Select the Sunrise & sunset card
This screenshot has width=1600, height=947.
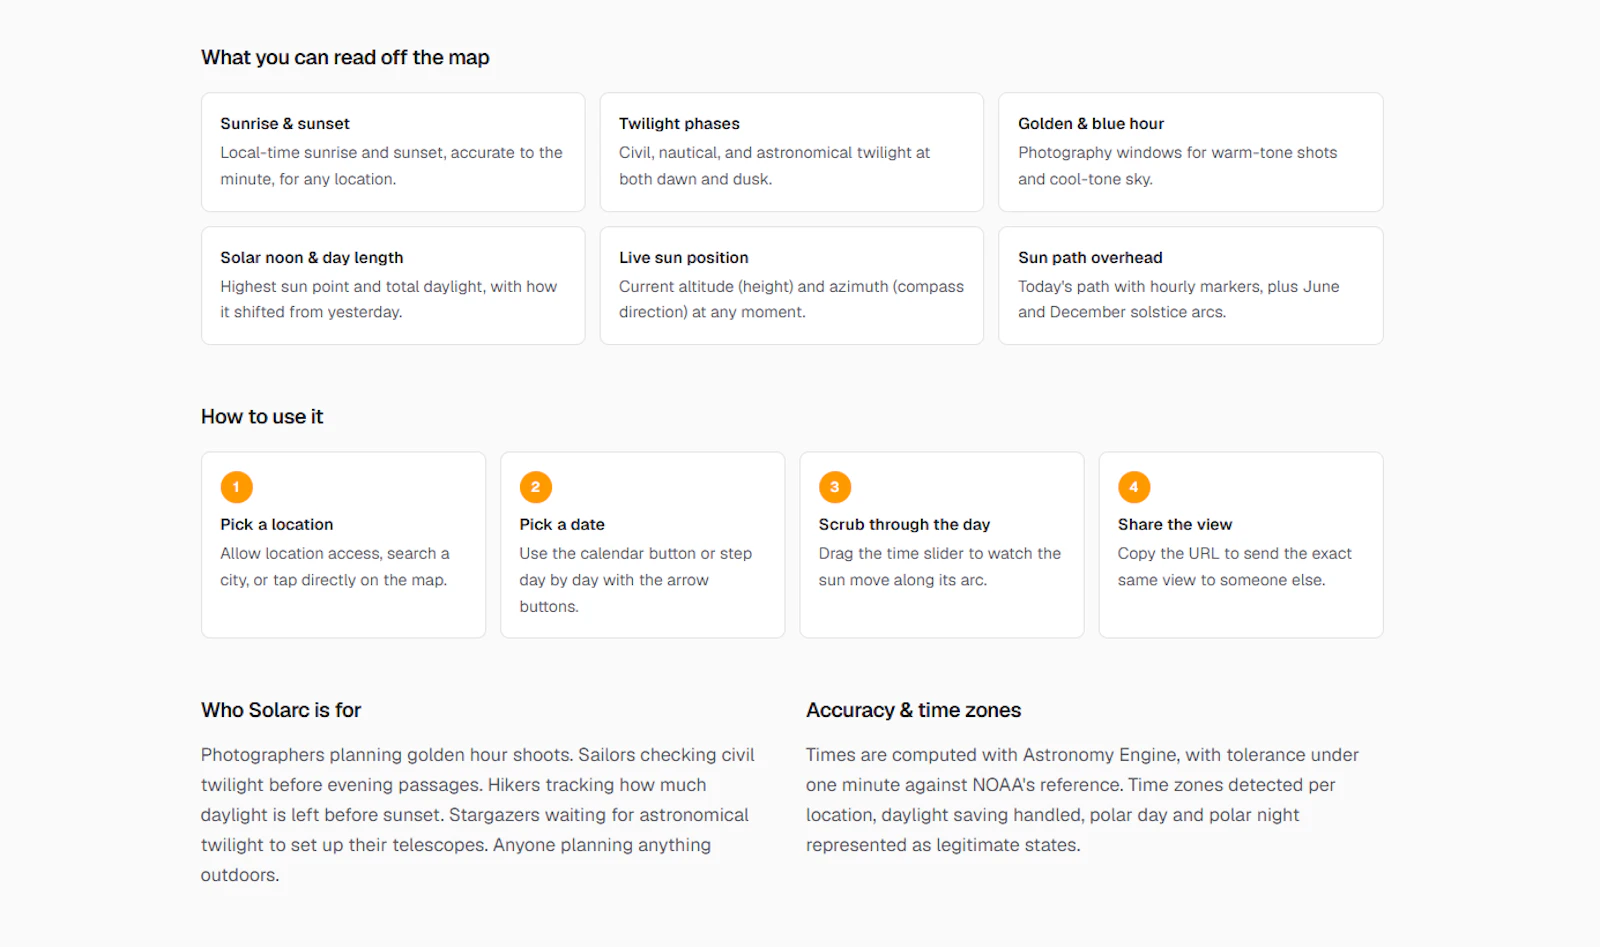tap(393, 152)
